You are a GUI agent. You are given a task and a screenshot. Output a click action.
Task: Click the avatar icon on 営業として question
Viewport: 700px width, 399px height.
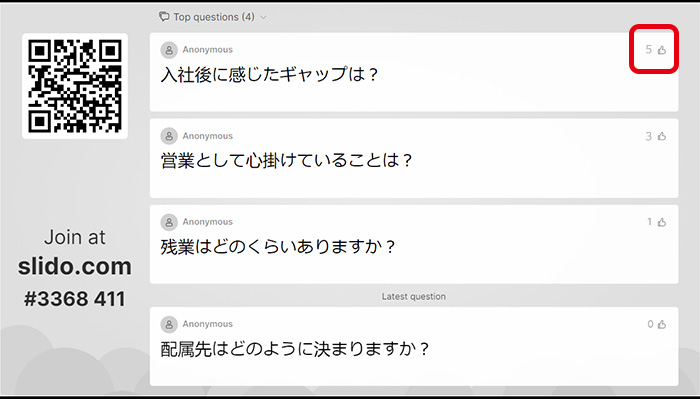click(169, 136)
